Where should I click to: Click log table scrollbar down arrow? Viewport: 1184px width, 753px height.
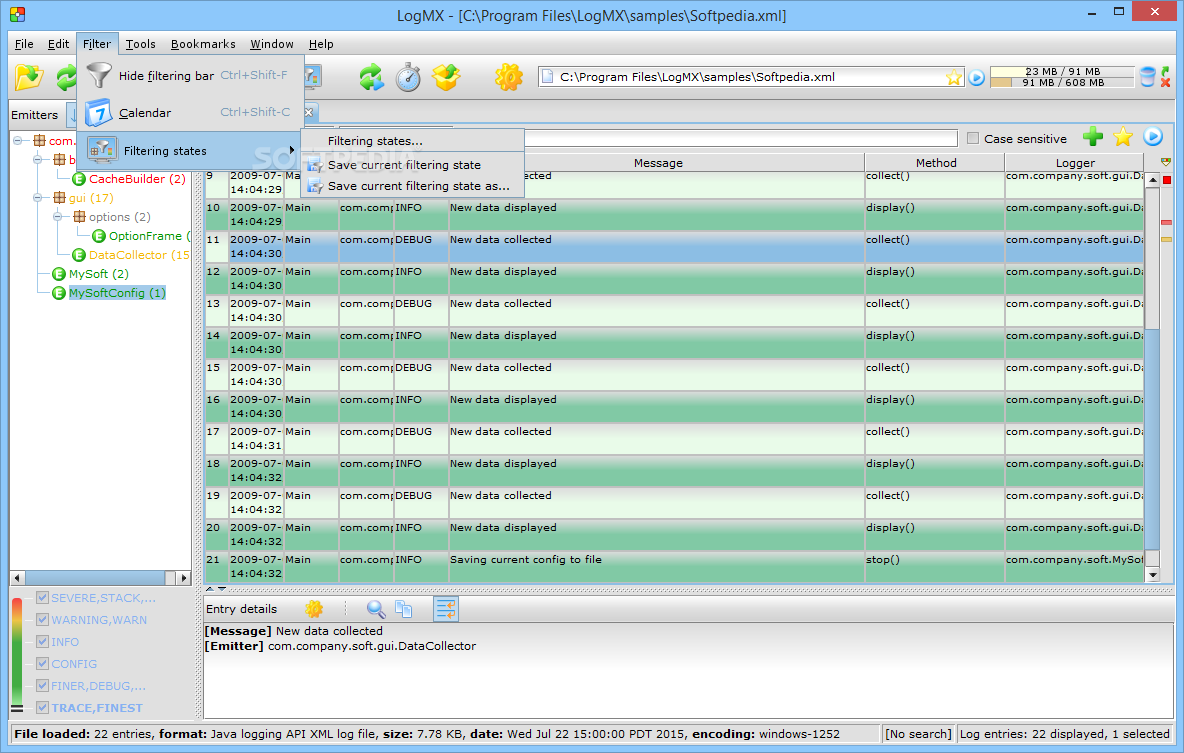(x=1152, y=576)
